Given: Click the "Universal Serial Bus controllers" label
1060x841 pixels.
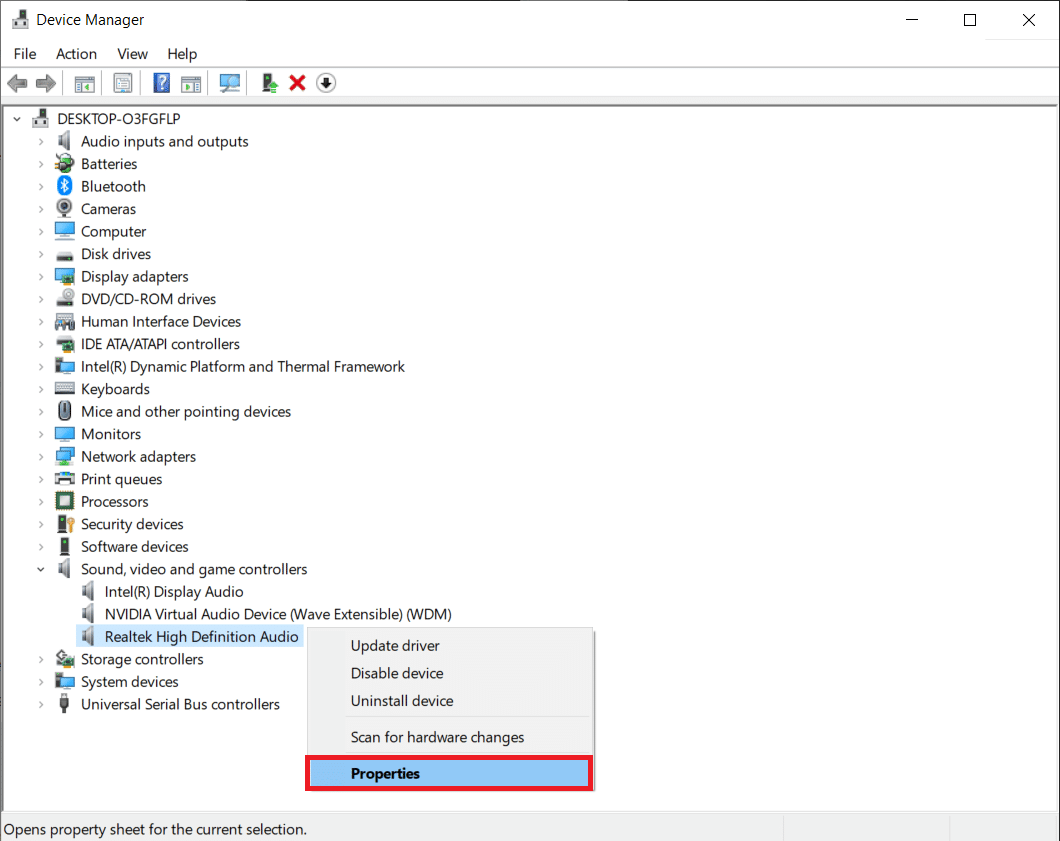Looking at the screenshot, I should (x=180, y=704).
